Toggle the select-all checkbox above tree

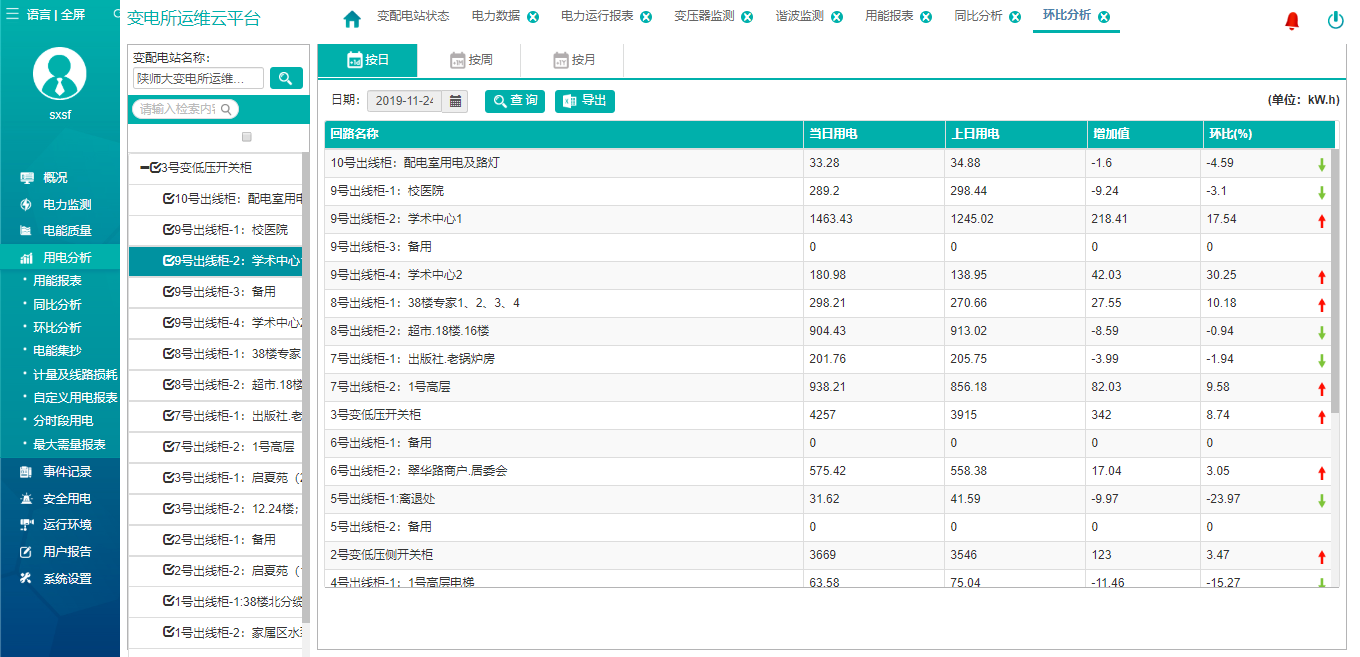click(247, 137)
